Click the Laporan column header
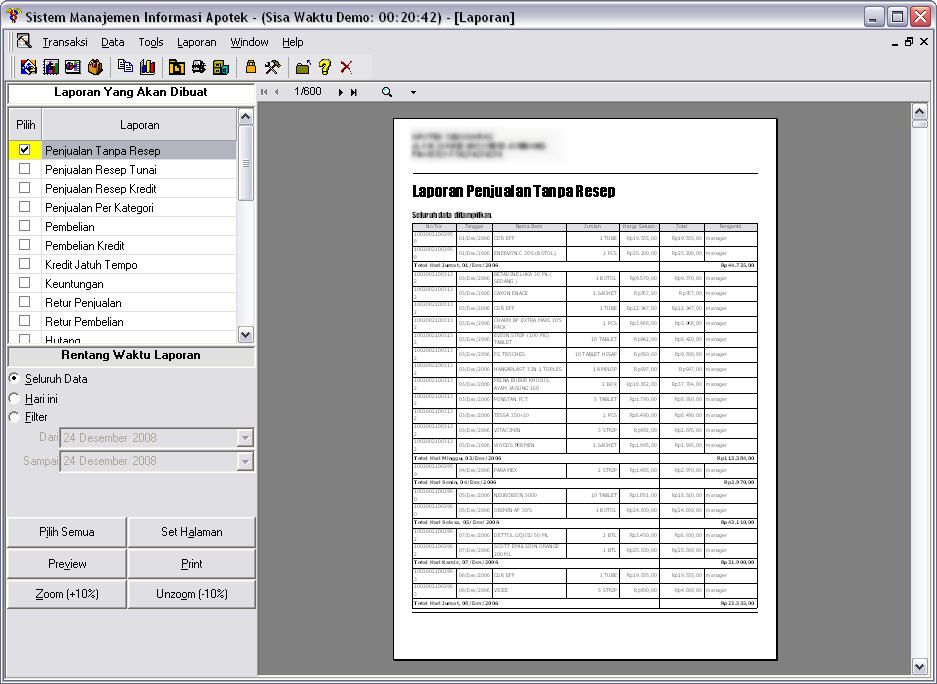The image size is (937, 684). click(139, 125)
